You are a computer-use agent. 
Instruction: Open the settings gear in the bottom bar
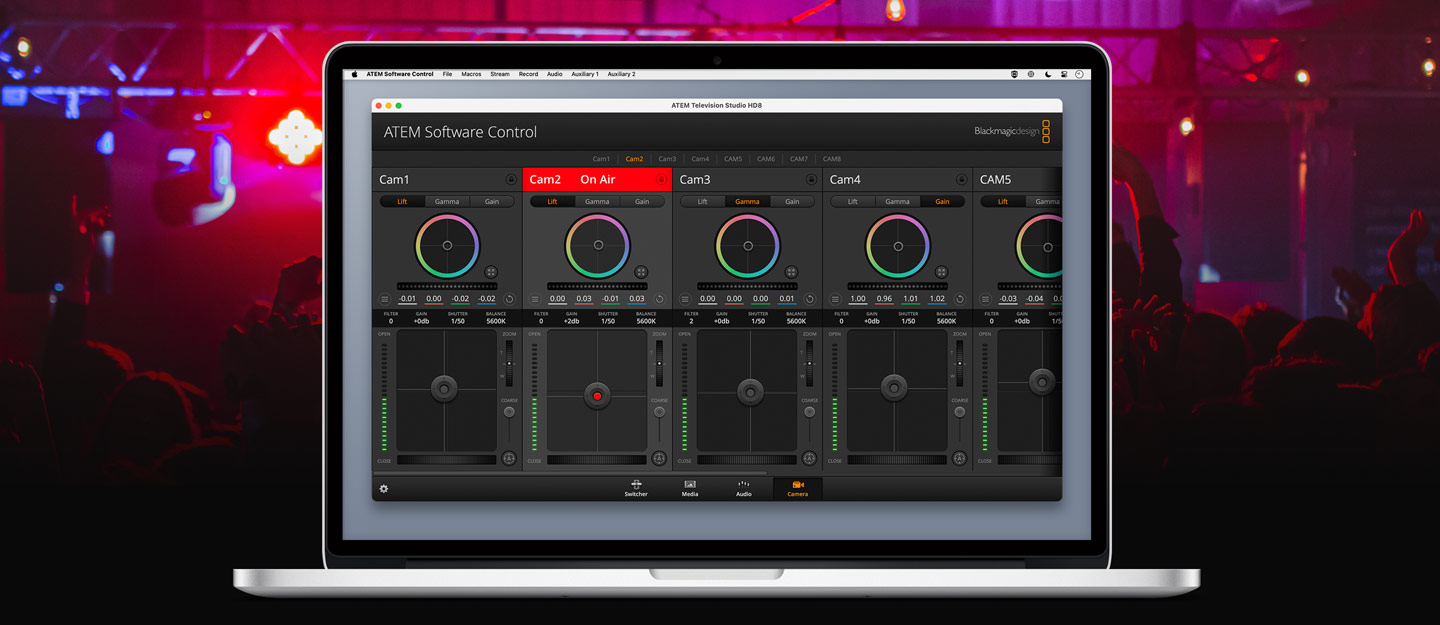(383, 489)
